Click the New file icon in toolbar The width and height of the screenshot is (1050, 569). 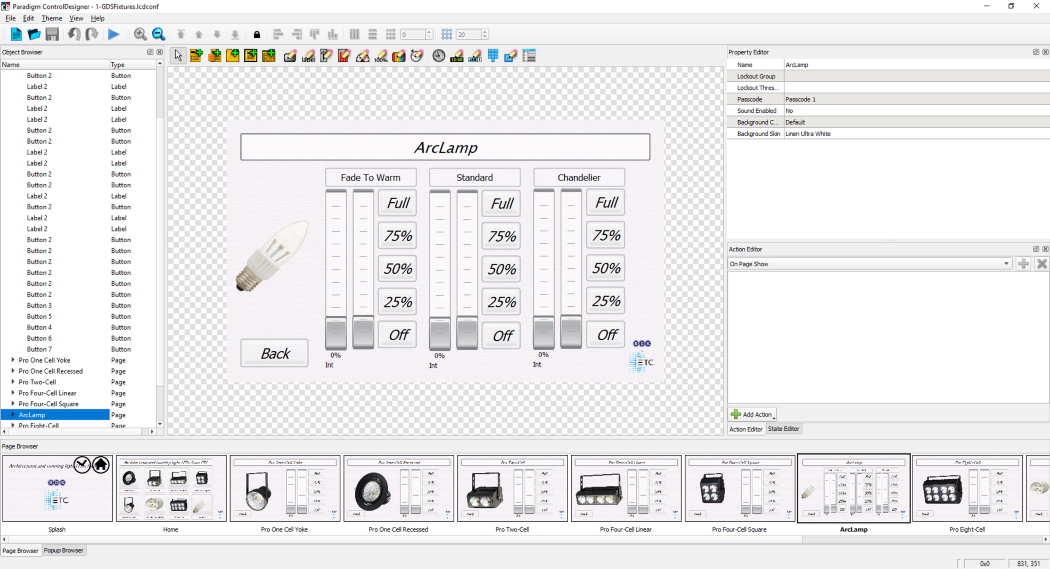(17, 34)
